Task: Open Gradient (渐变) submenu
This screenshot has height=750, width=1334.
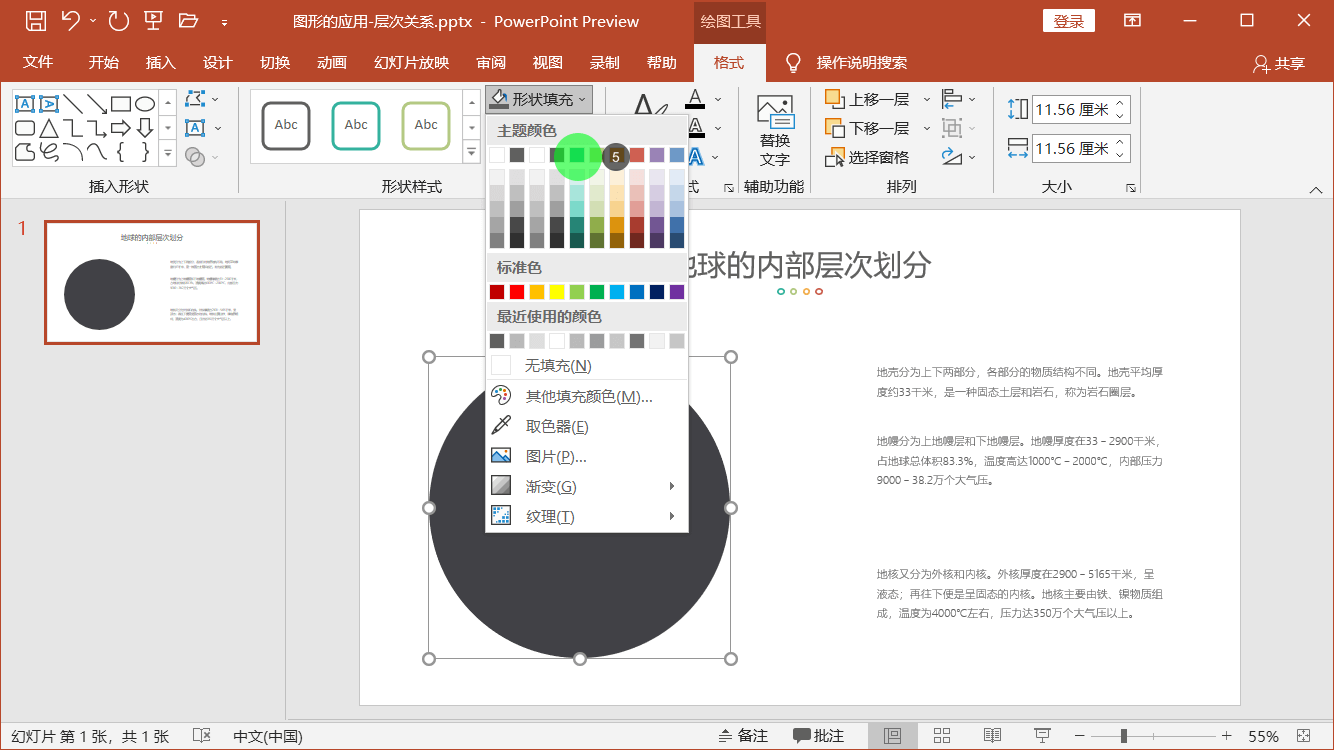Action: click(587, 487)
